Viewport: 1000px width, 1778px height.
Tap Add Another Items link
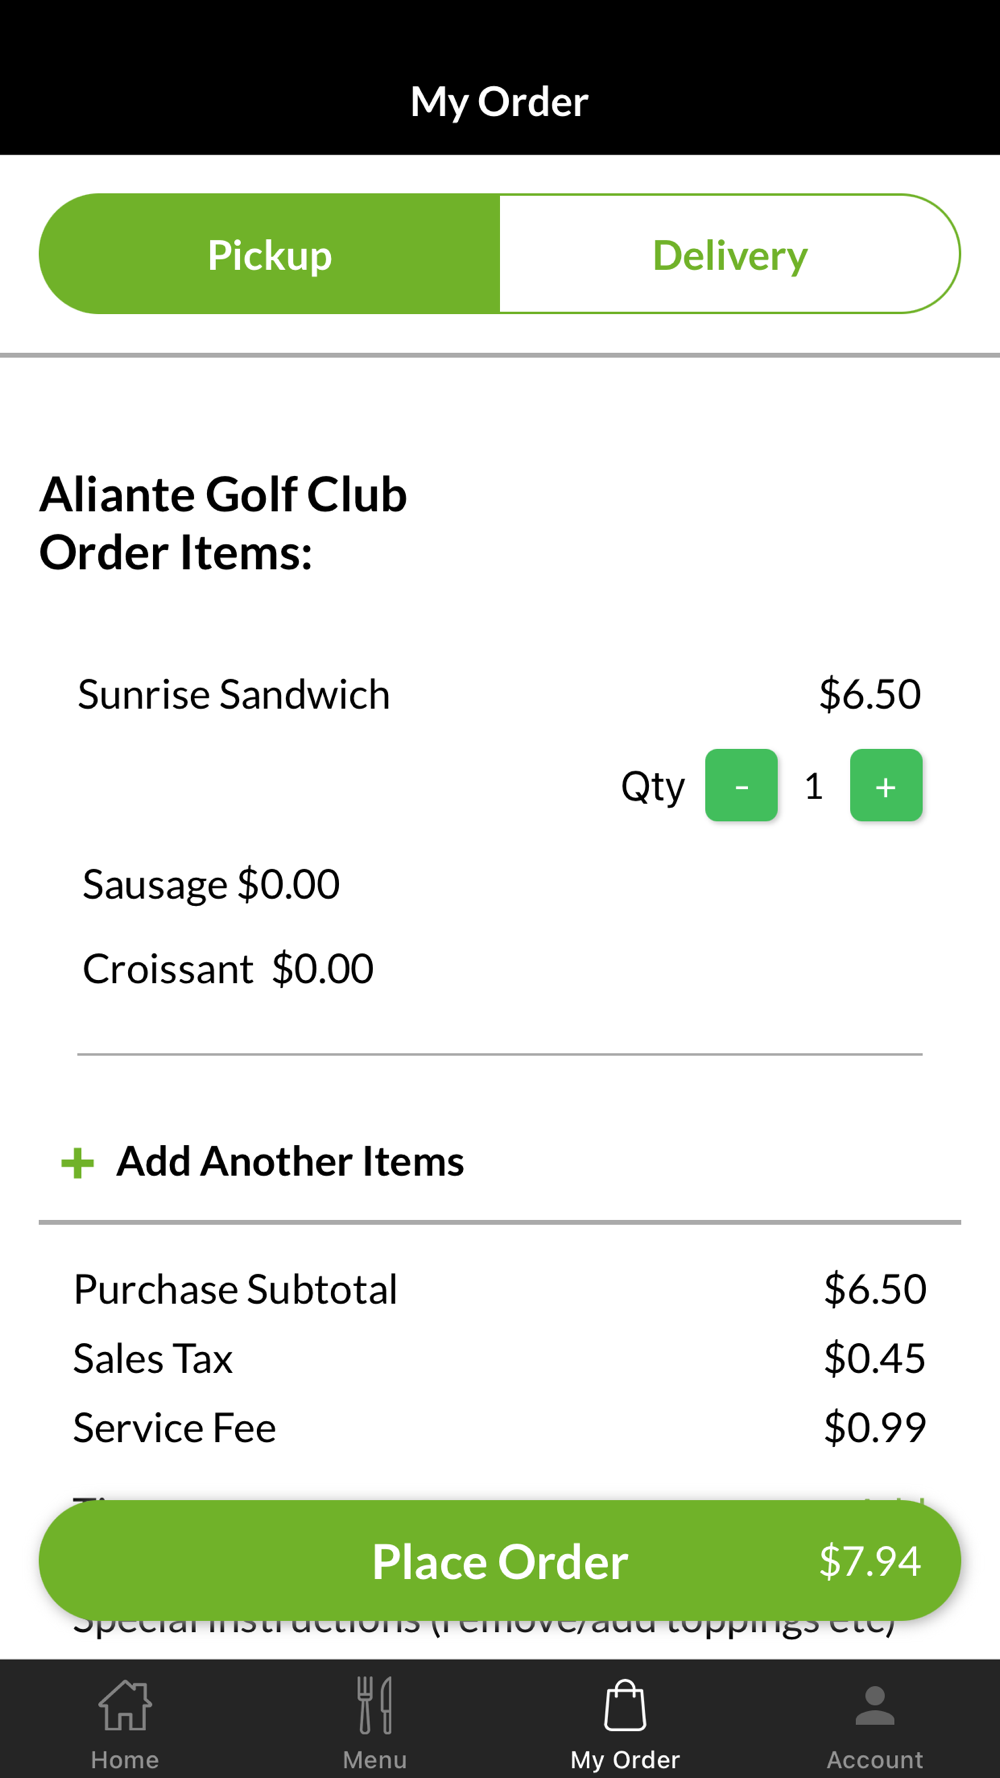pos(290,1162)
